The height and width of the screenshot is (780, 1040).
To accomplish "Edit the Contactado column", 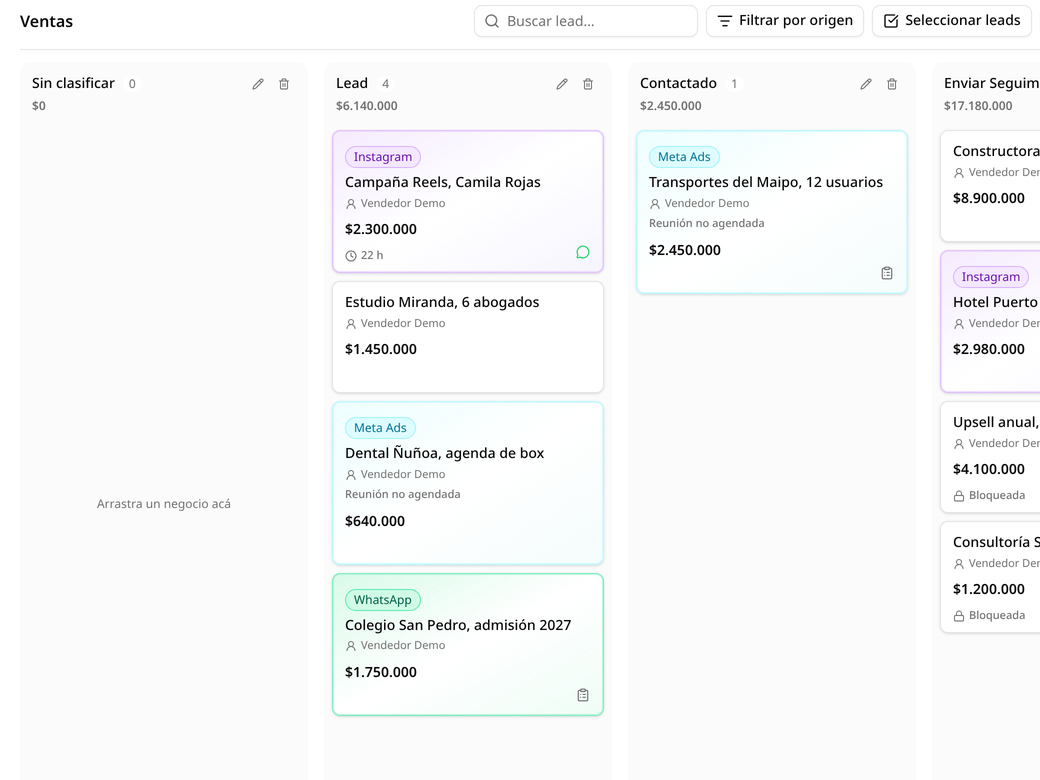I will tap(866, 84).
